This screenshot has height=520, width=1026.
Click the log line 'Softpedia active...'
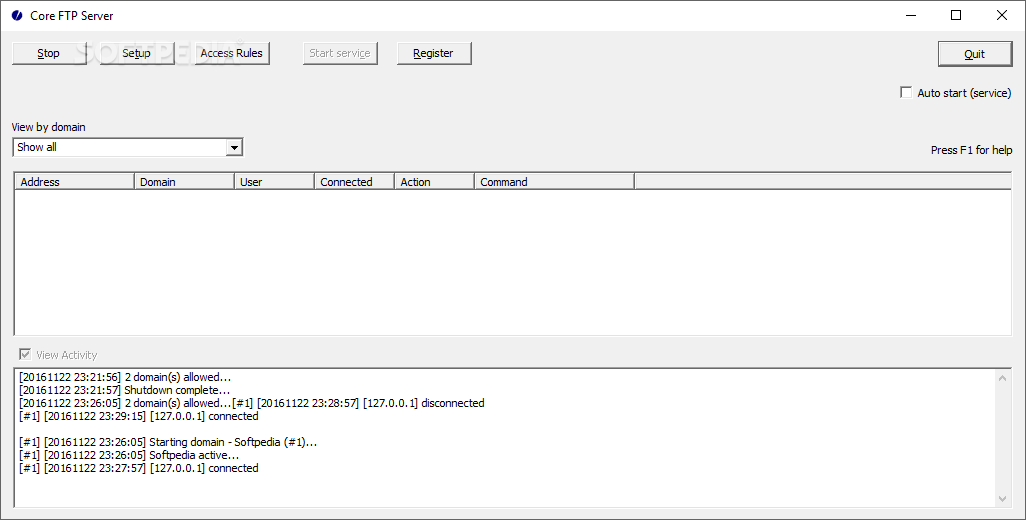pos(129,455)
